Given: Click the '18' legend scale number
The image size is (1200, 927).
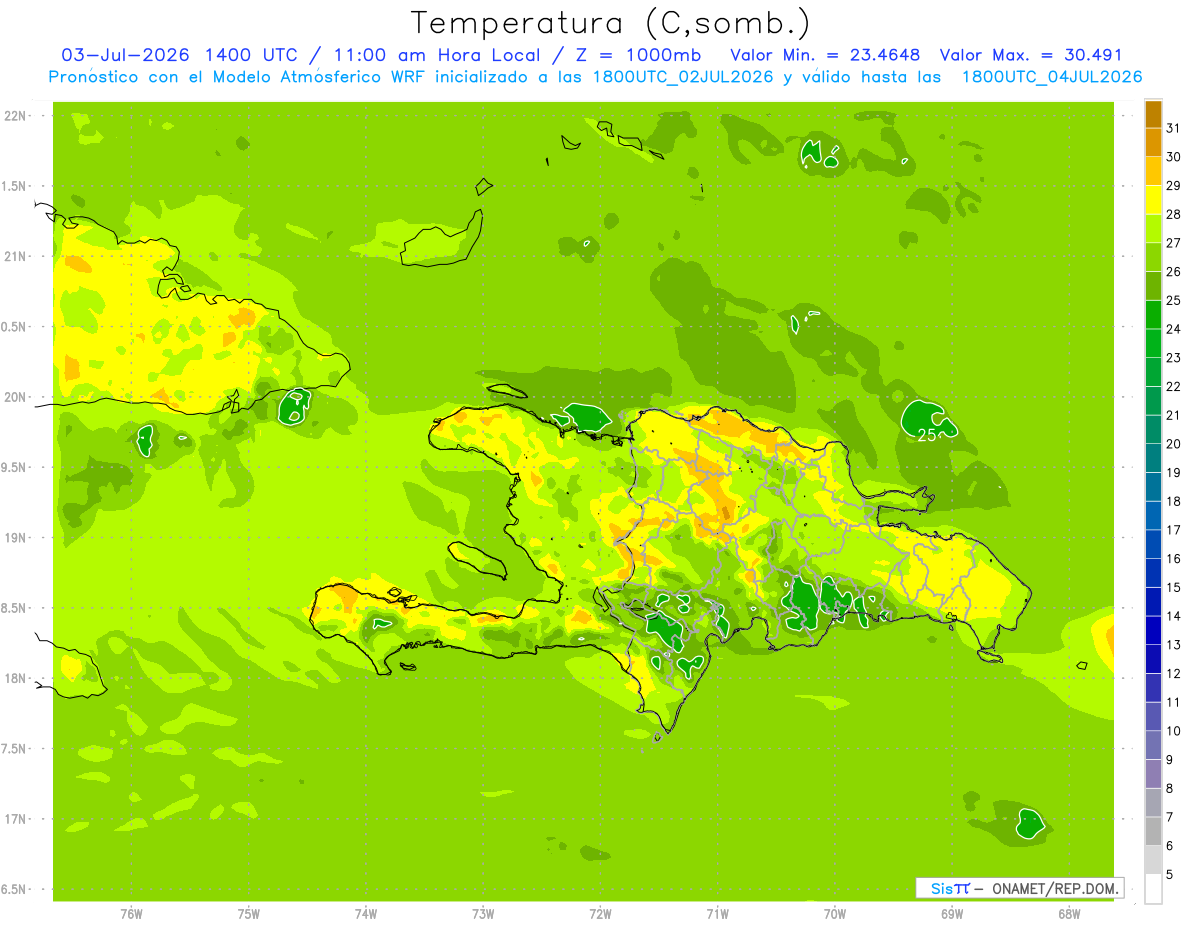Looking at the screenshot, I should [1174, 501].
